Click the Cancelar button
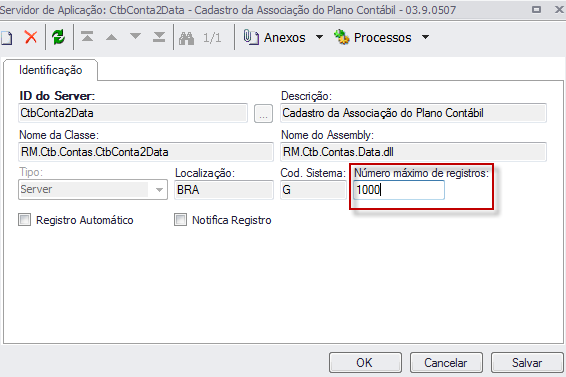Image resolution: width=566 pixels, height=377 pixels. click(446, 363)
